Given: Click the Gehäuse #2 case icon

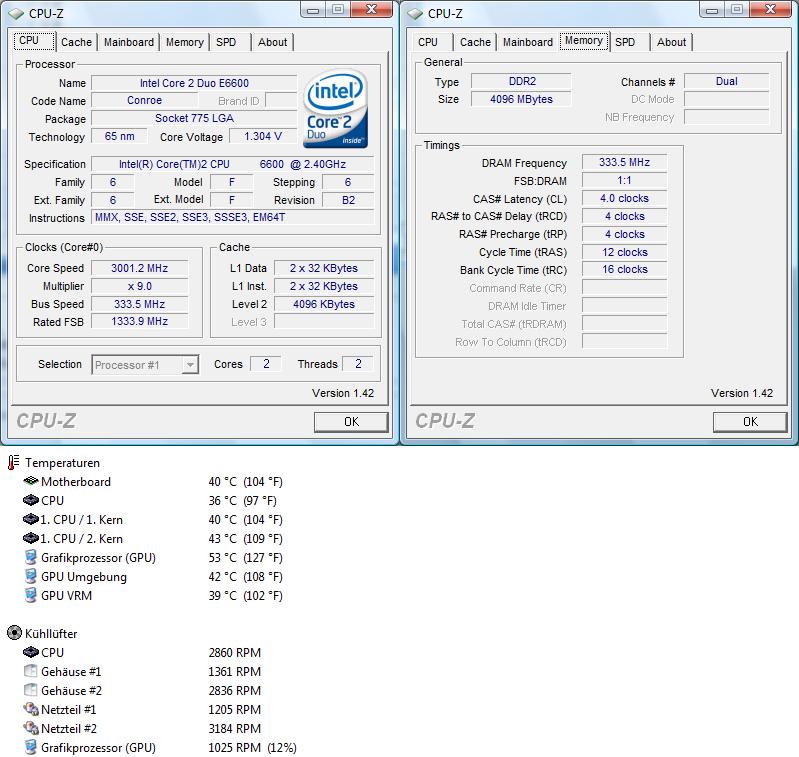Looking at the screenshot, I should point(31,690).
